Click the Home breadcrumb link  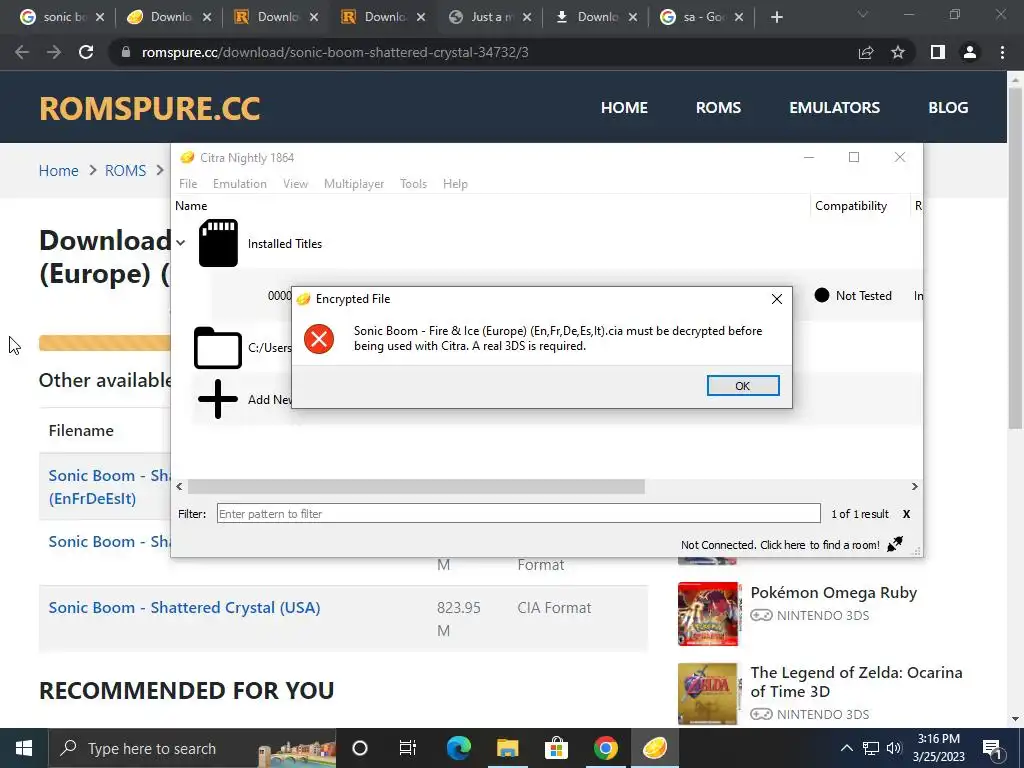pos(58,170)
